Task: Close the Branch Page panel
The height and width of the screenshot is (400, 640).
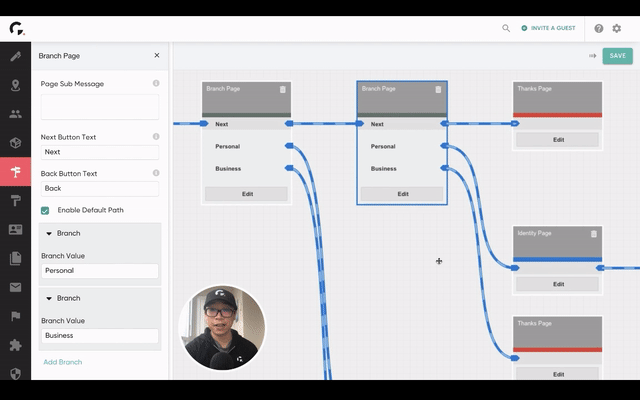Action: coord(157,56)
